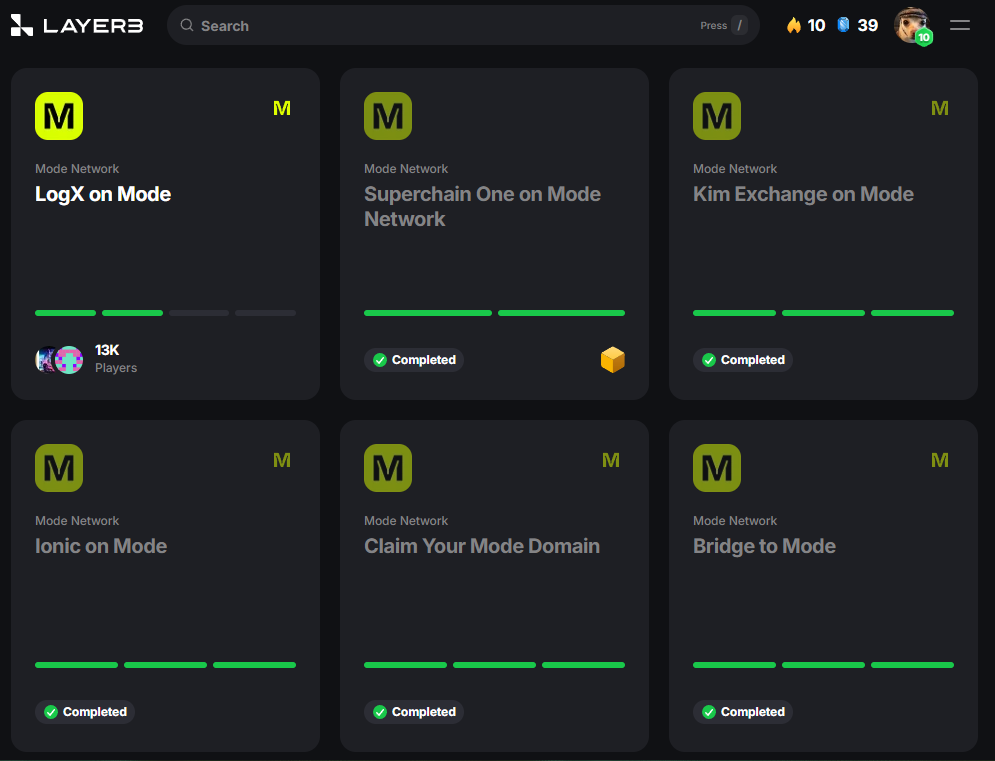Viewport: 995px width, 761px height.
Task: Open the LogX on Mode quest title
Action: [103, 194]
